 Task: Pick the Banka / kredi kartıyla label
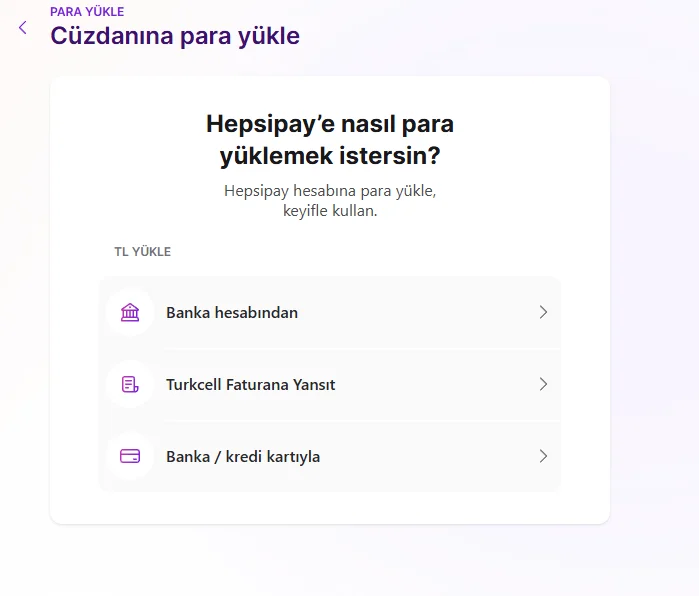(x=243, y=457)
